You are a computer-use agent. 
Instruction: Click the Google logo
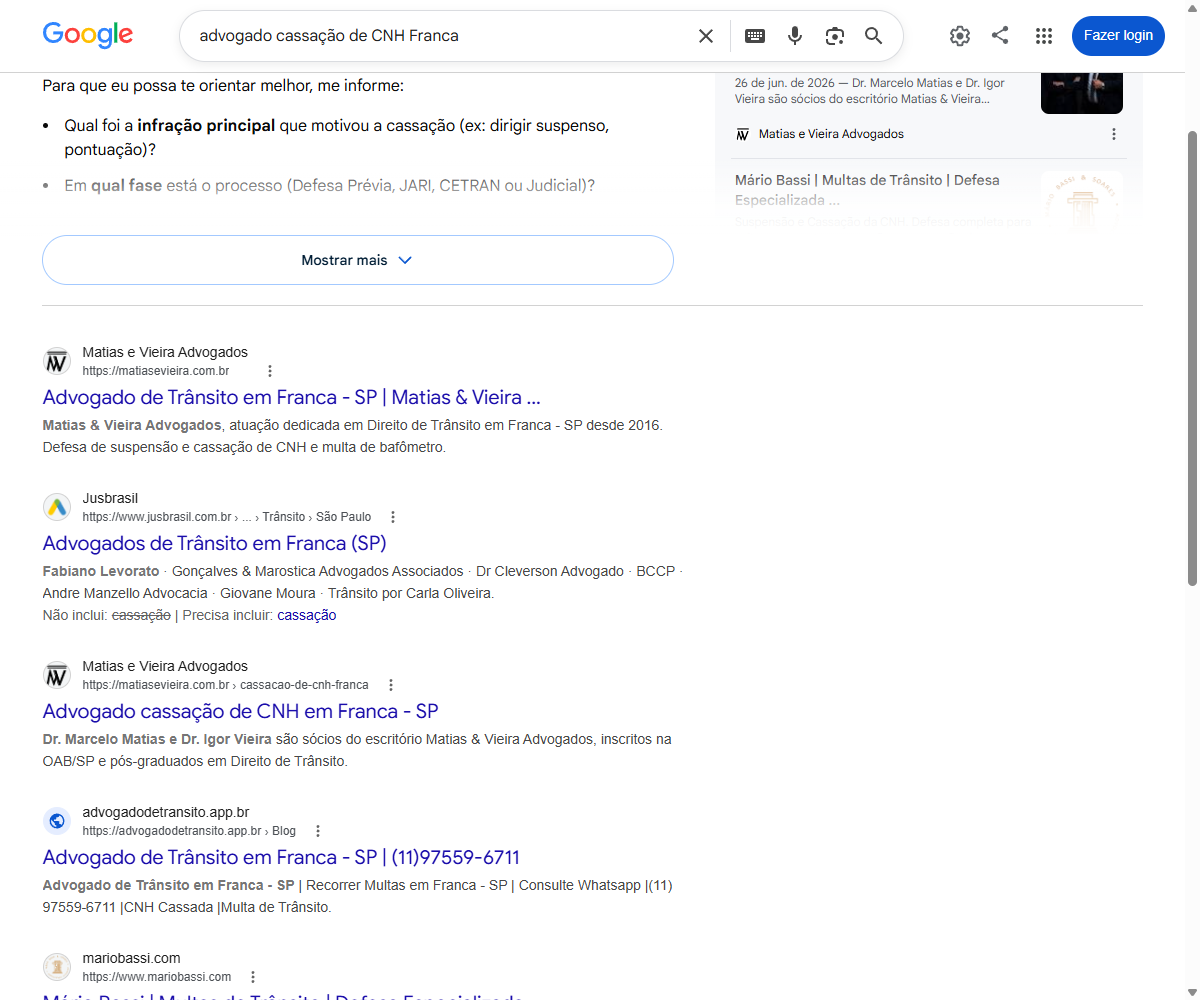[x=88, y=35]
